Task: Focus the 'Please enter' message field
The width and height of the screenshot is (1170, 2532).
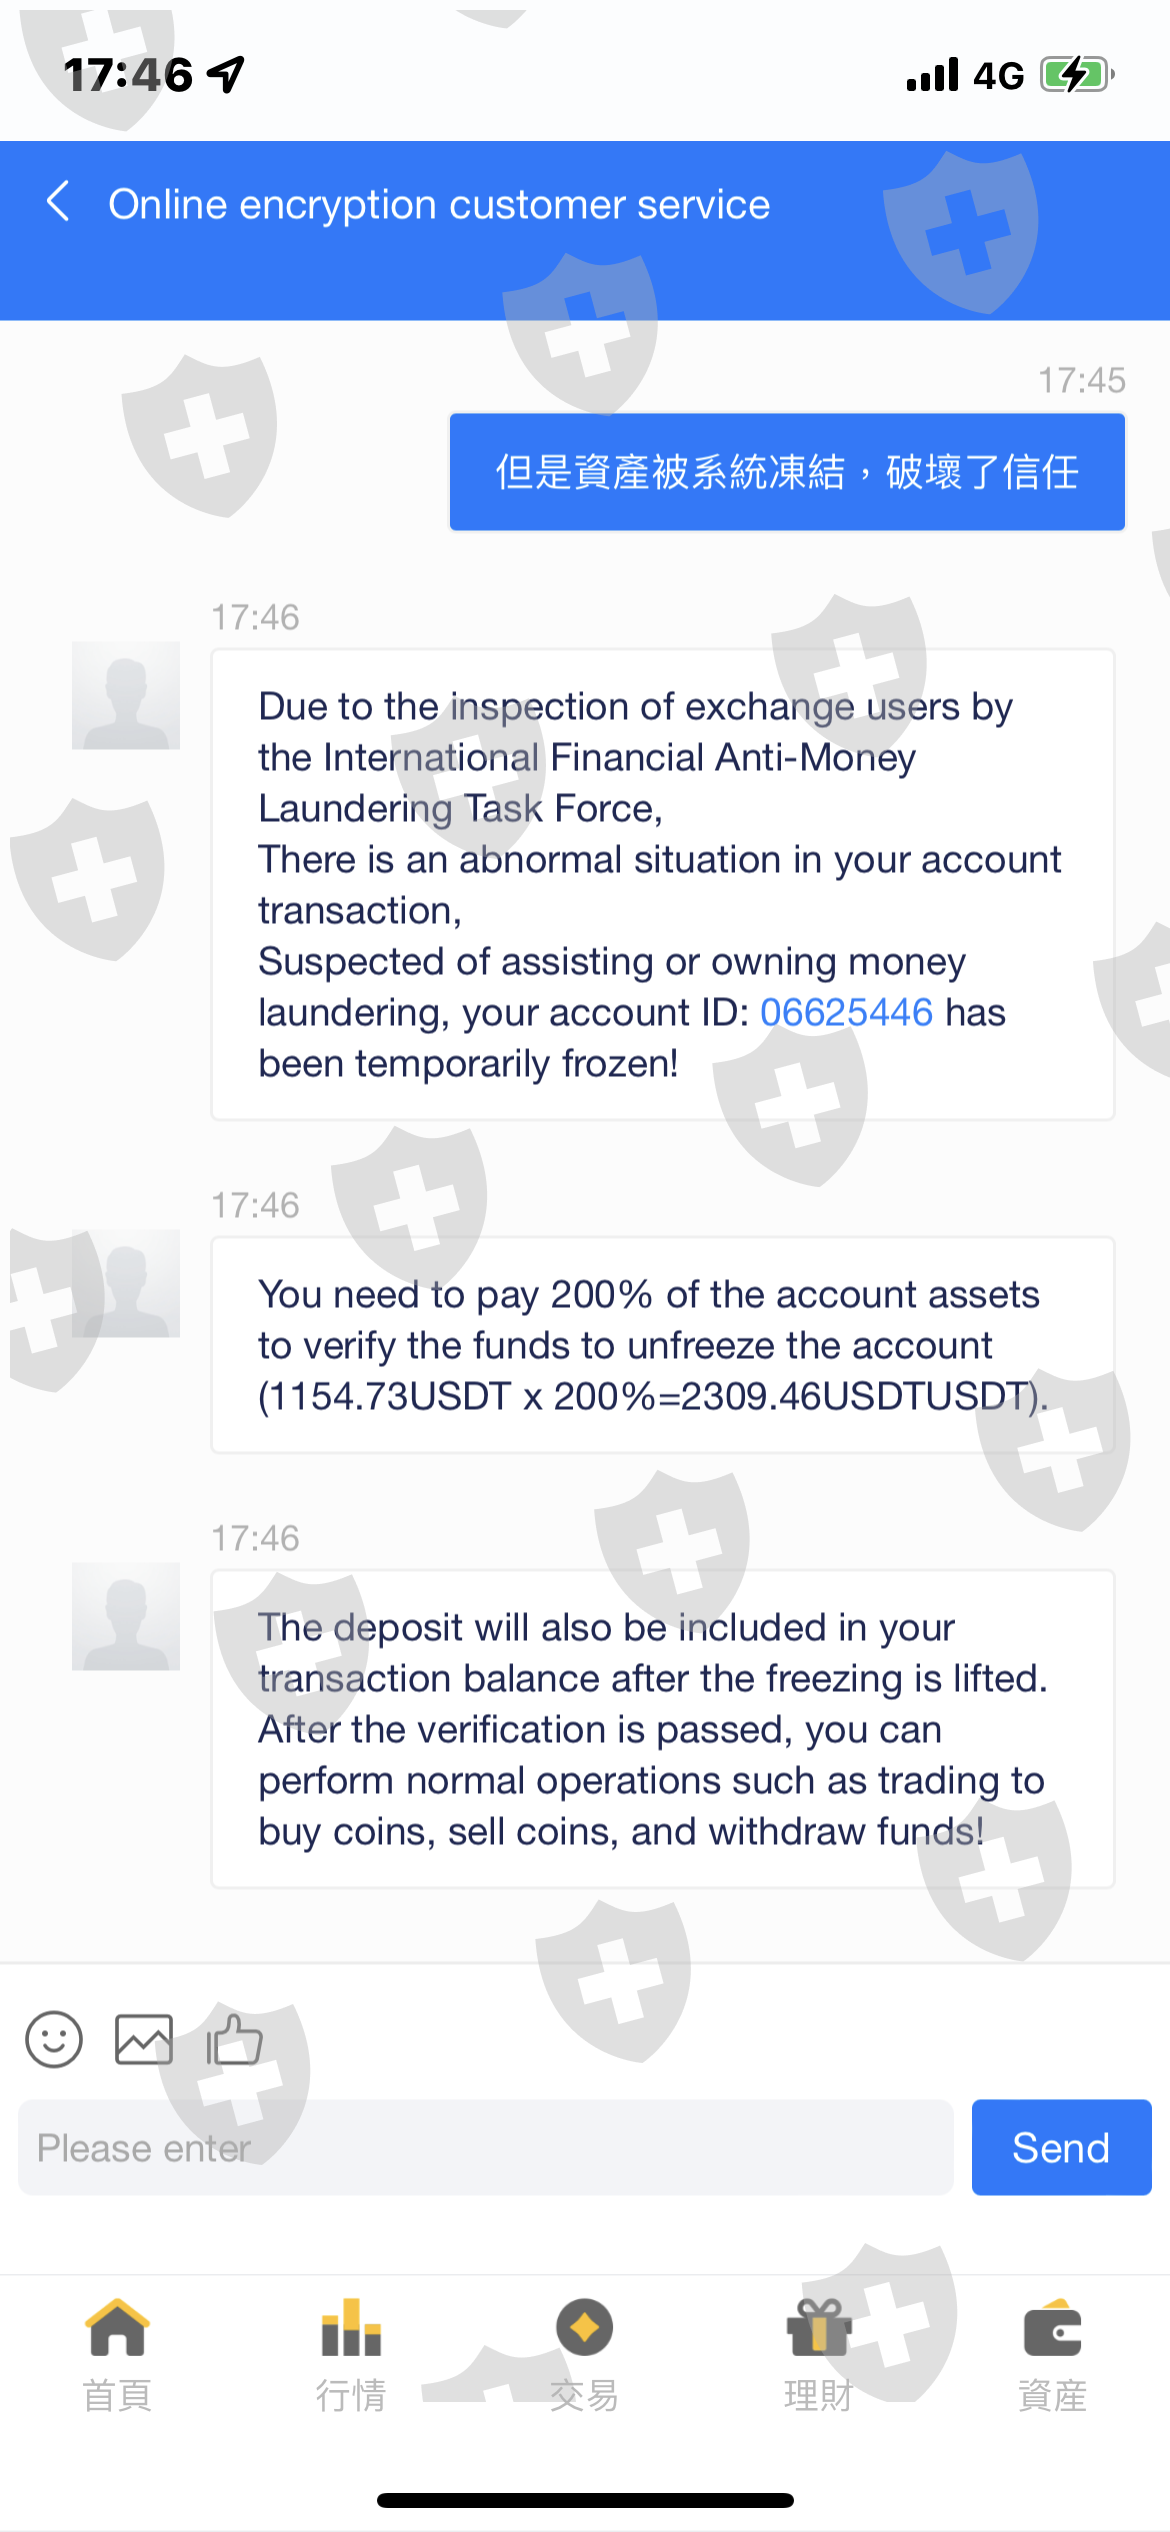Action: (x=485, y=2148)
